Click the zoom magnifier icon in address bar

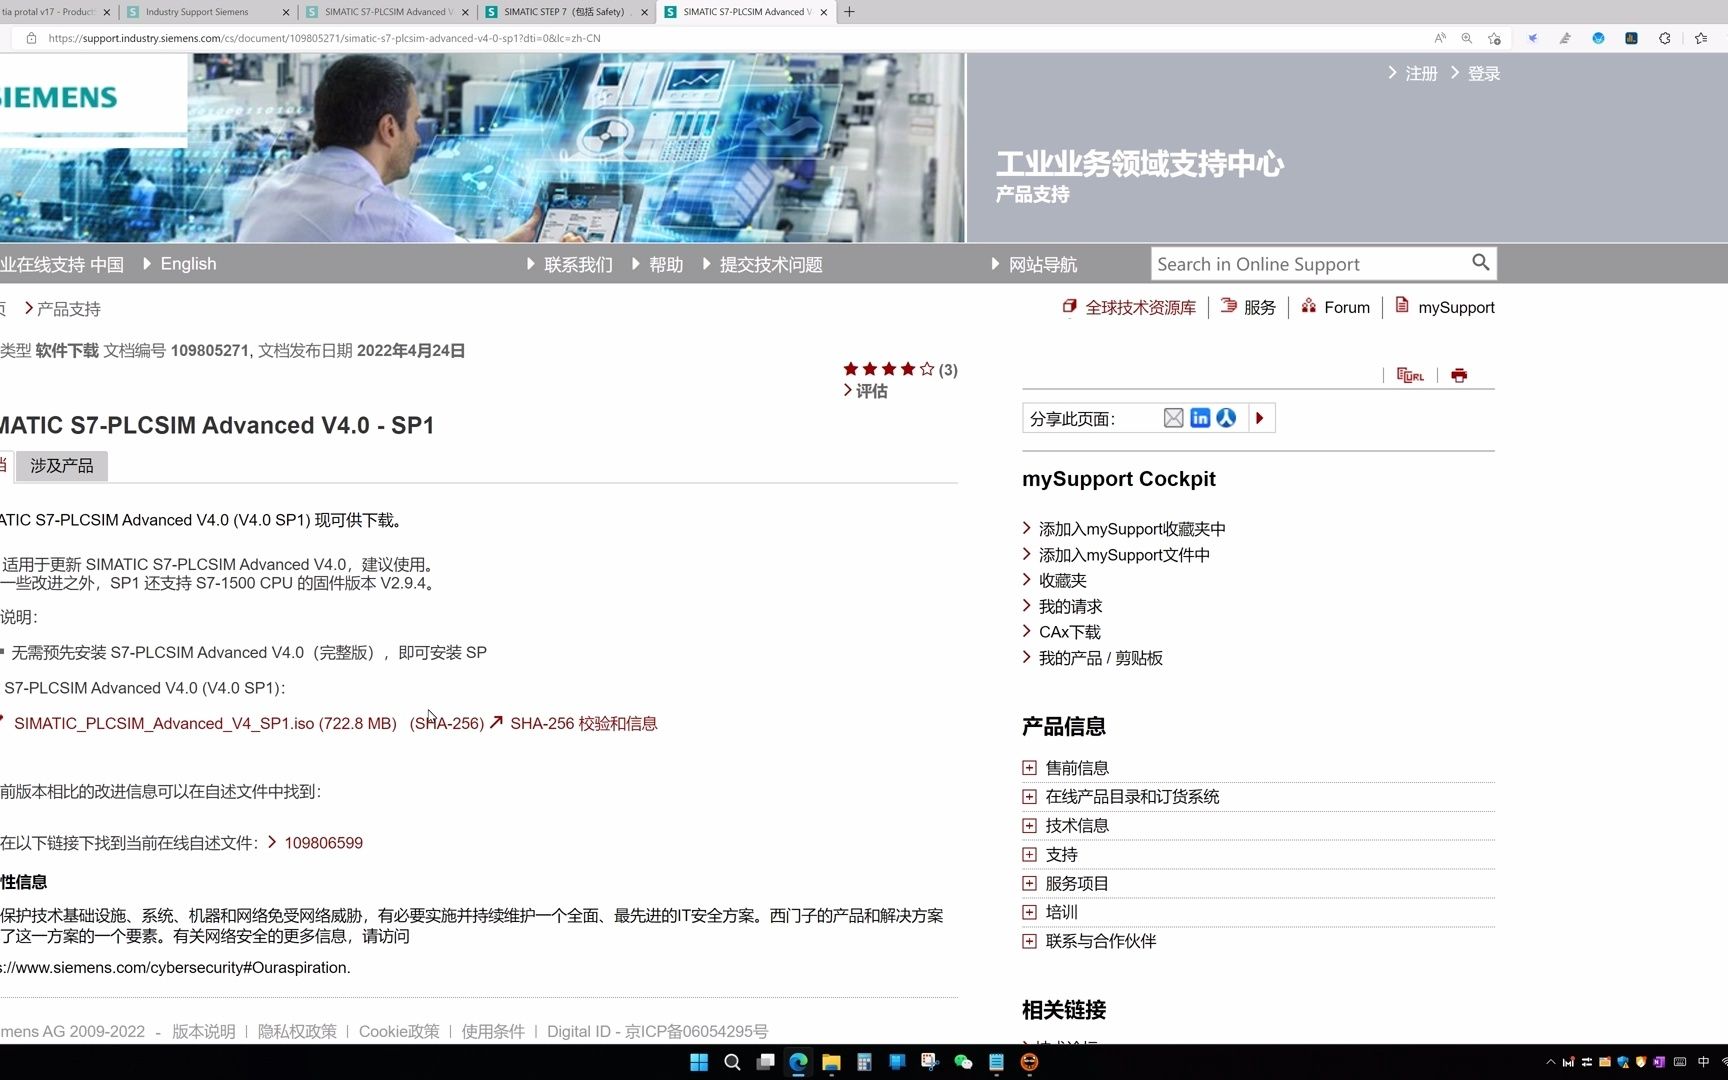click(x=1467, y=38)
